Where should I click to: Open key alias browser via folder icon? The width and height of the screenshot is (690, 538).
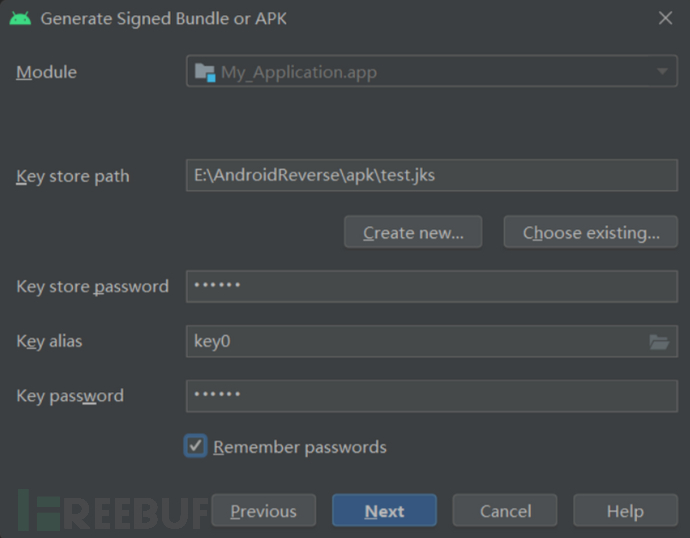pyautogui.click(x=659, y=341)
